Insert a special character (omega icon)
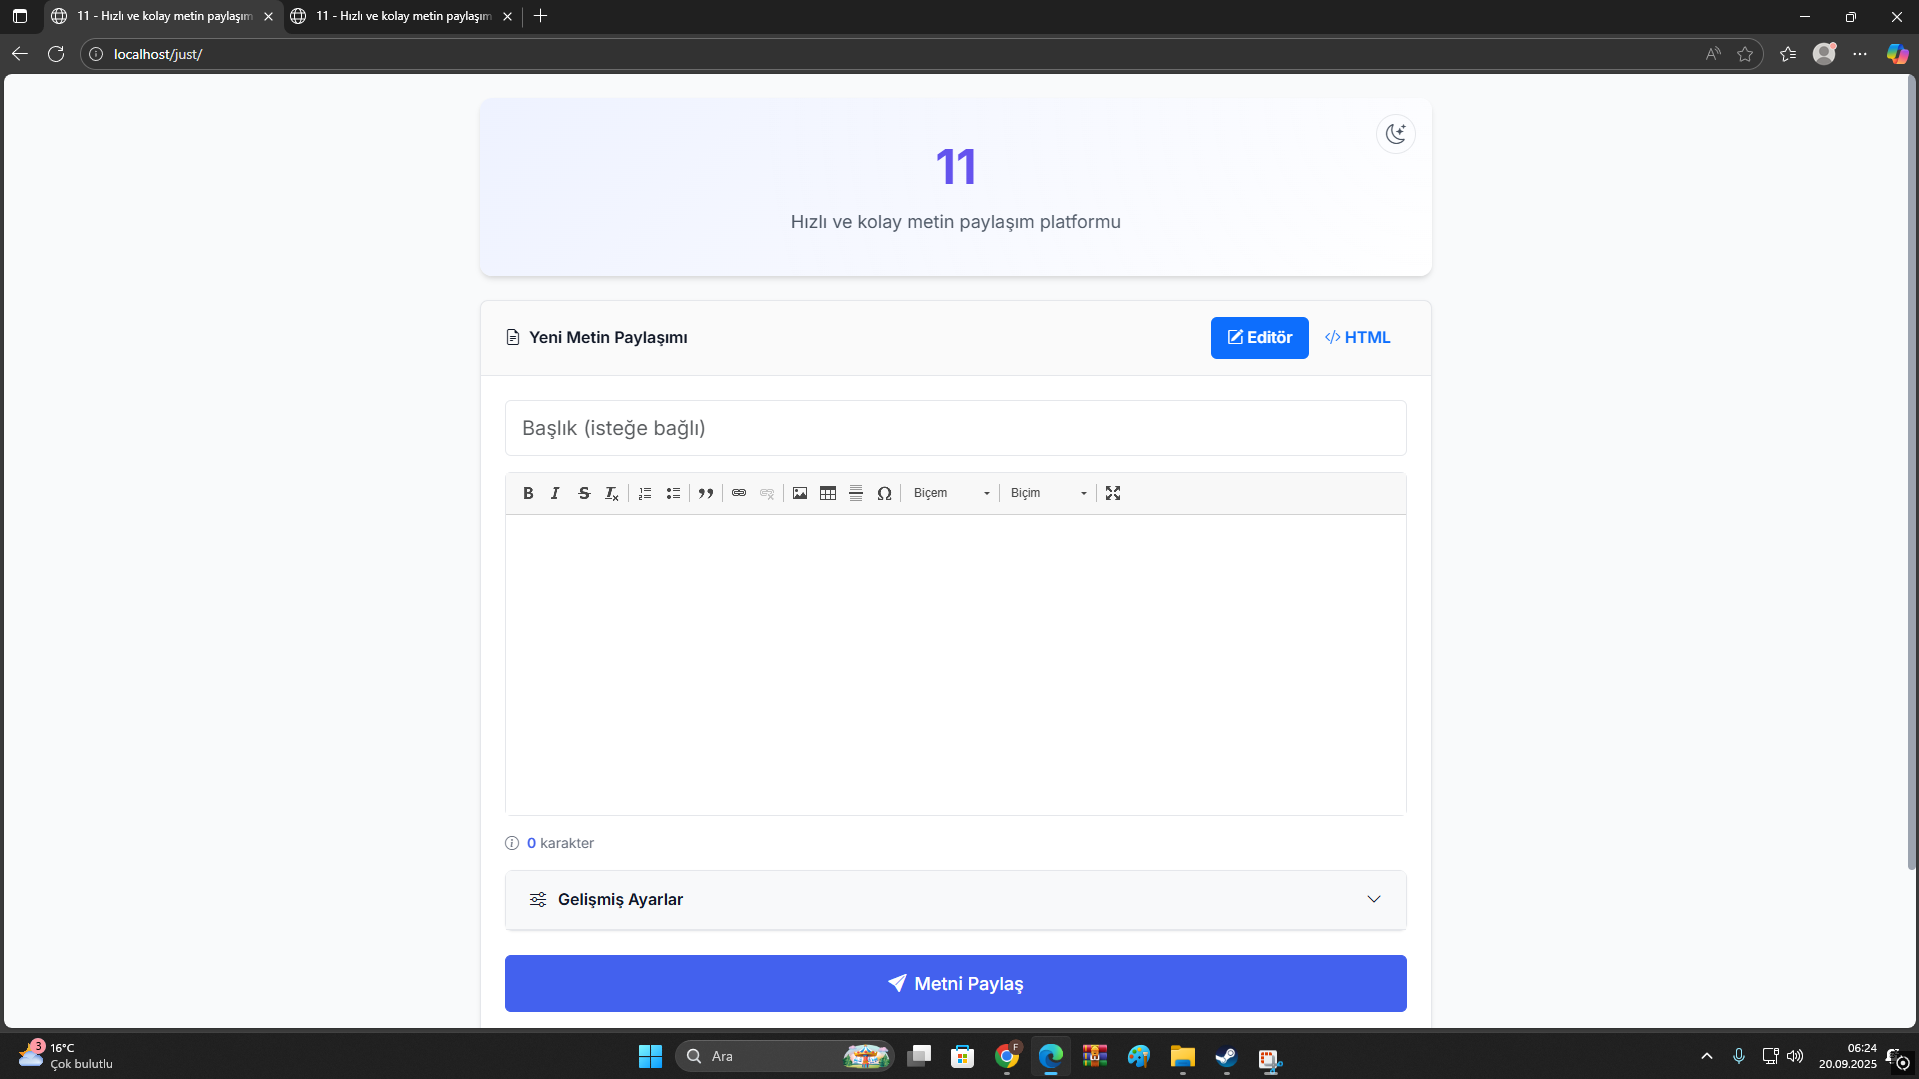Screen dimensions: 1919x1079 [x=884, y=493]
